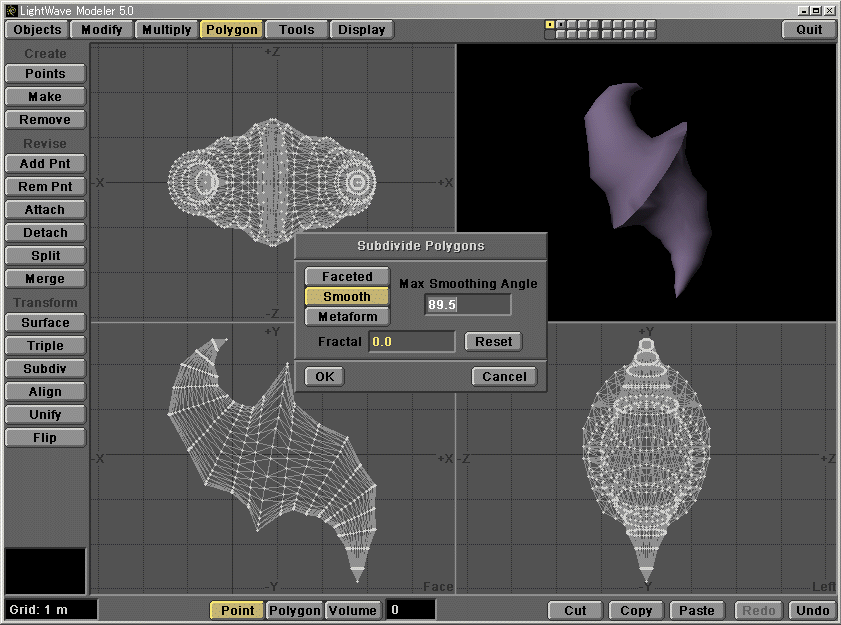The image size is (841, 625).
Task: Select the Unify tool
Action: coord(44,414)
